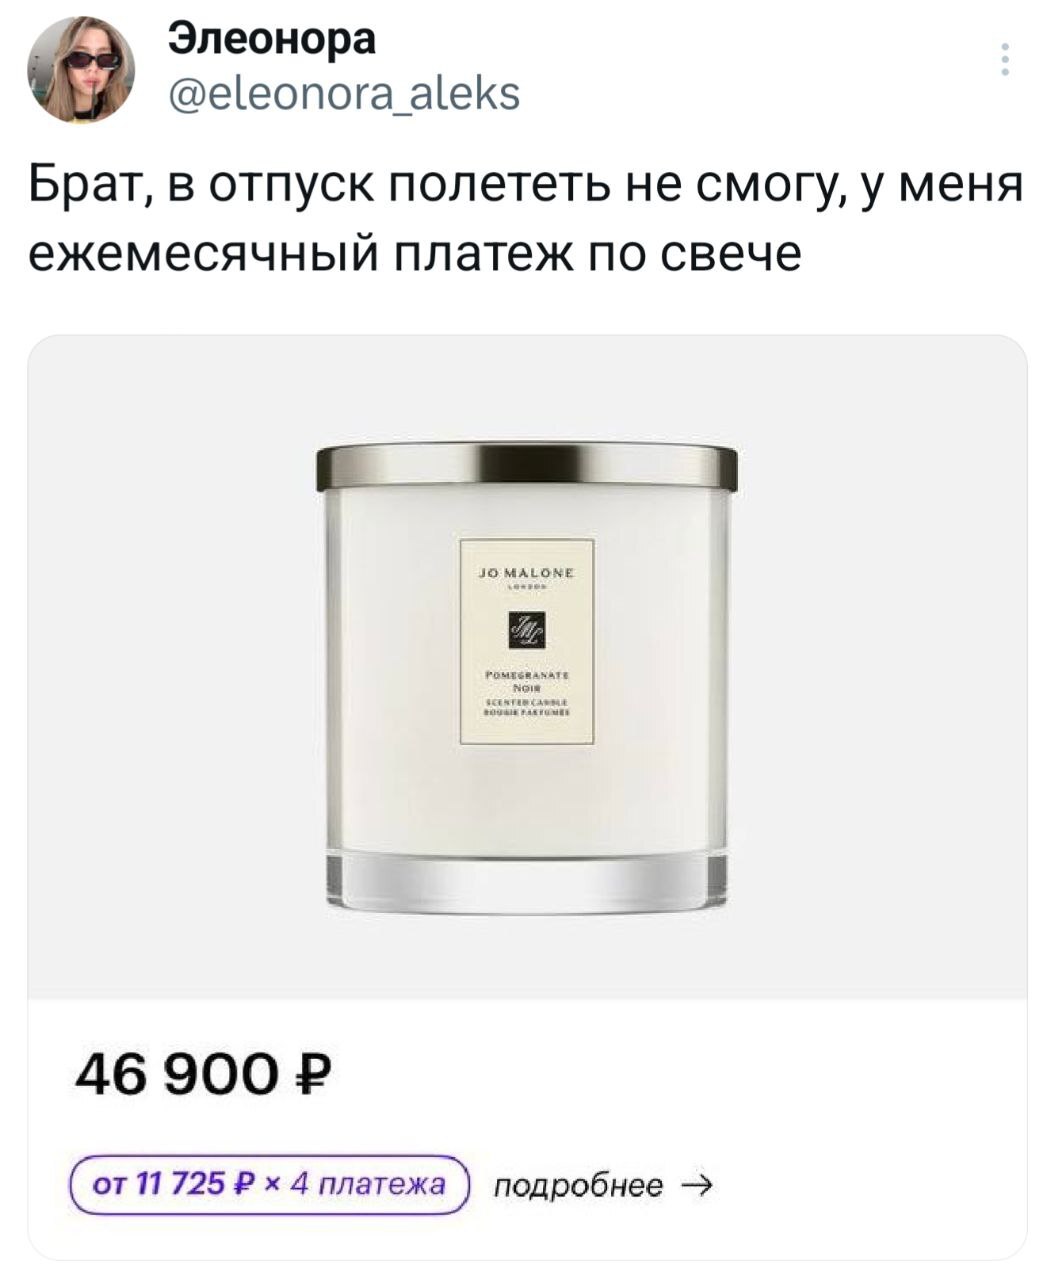Select the 4 платежа installment pill

coord(269,1185)
